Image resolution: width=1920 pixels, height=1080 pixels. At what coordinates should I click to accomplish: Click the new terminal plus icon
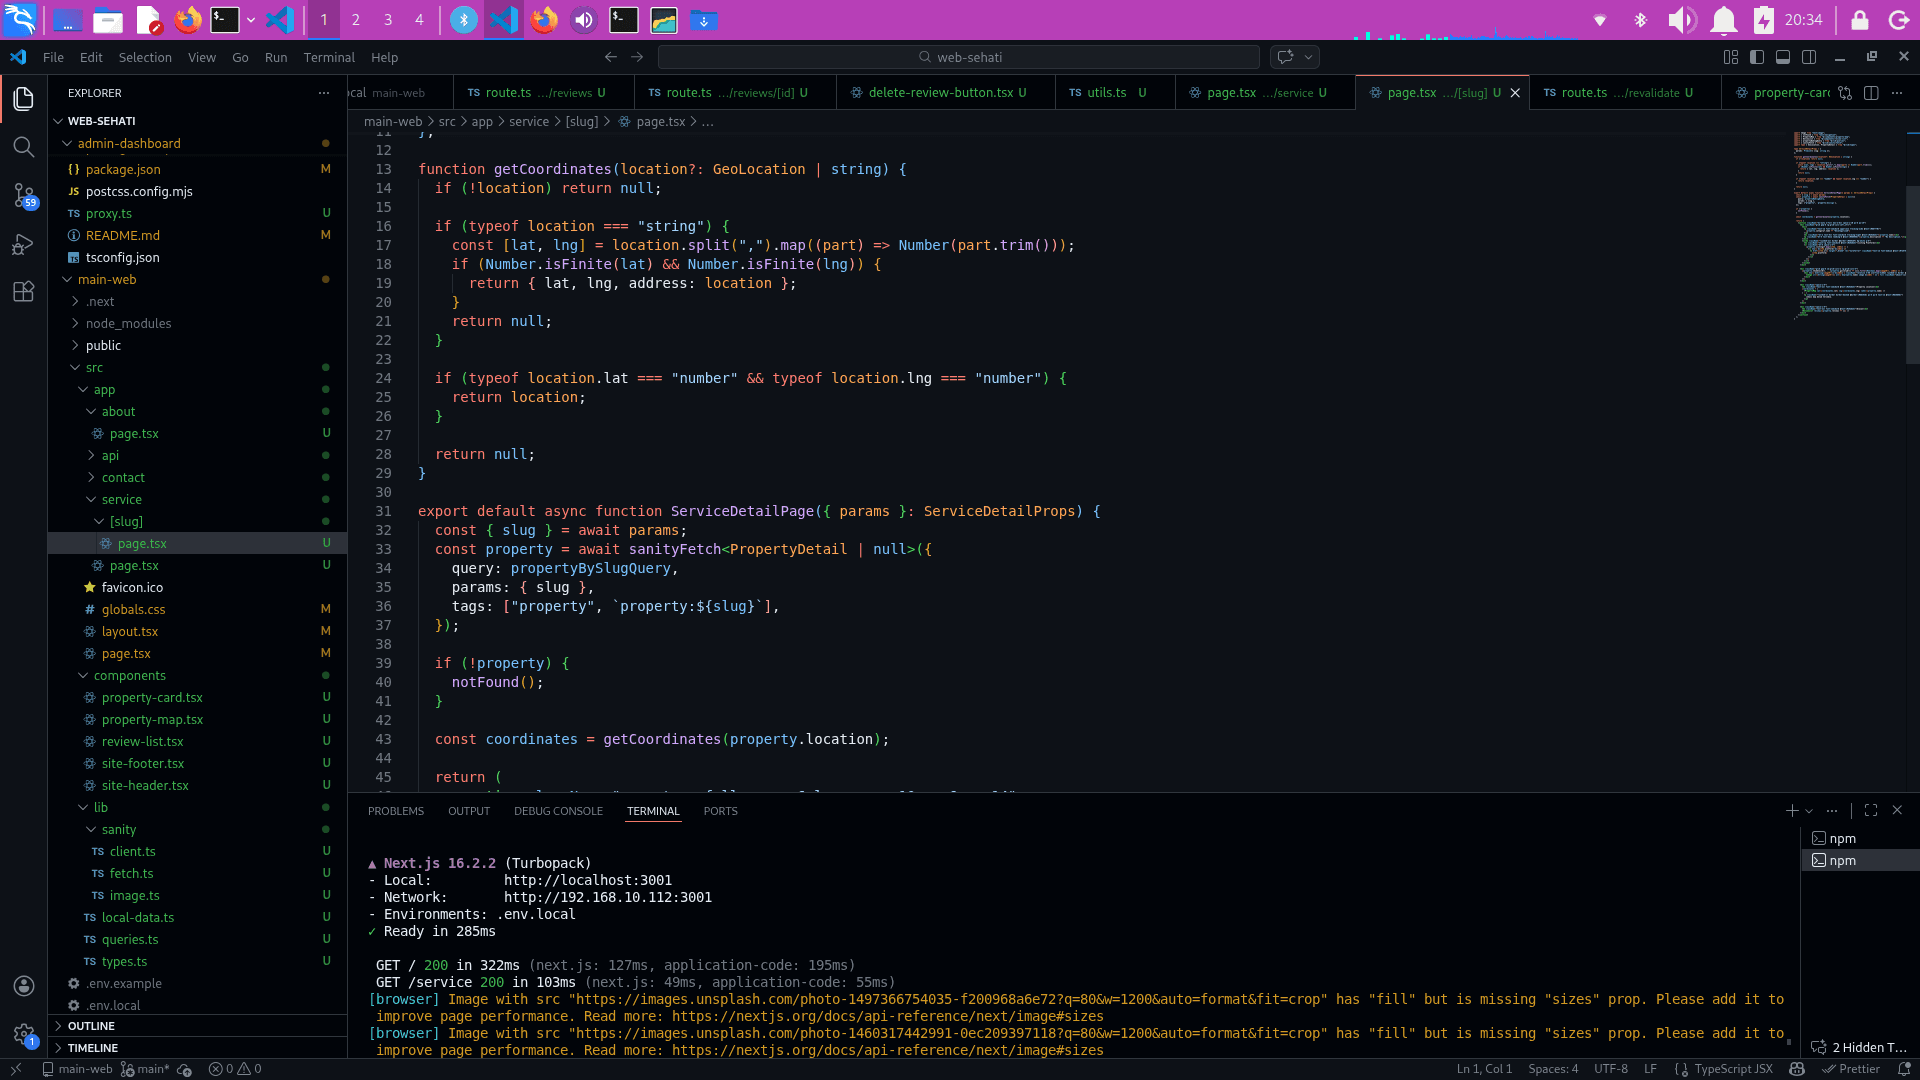1792,811
